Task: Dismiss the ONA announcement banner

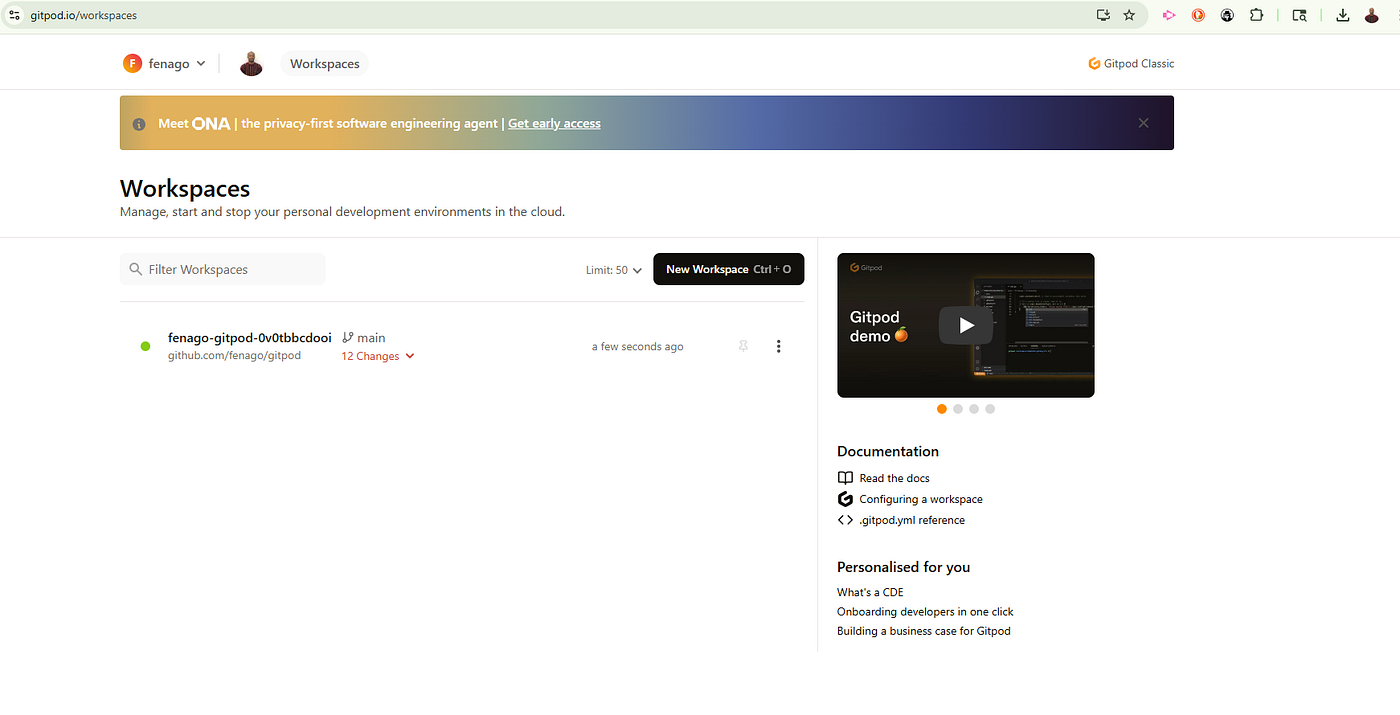Action: (1143, 123)
